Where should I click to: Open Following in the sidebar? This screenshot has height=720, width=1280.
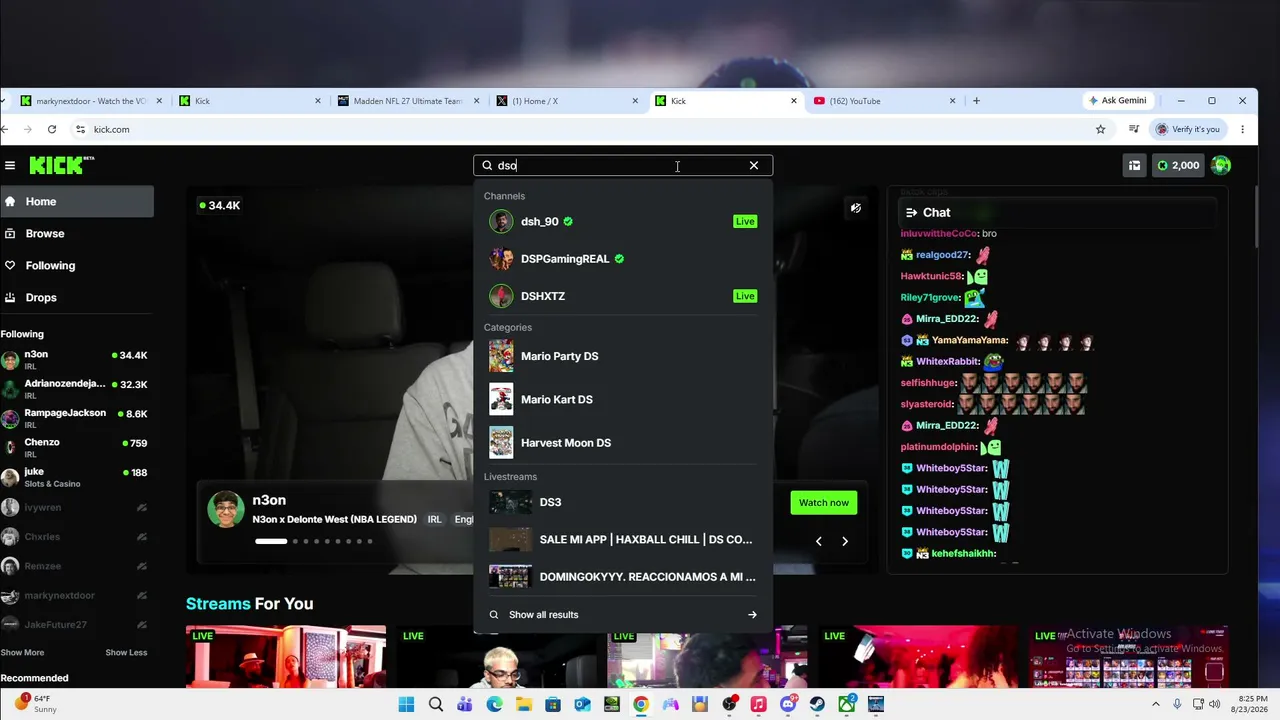[x=77, y=265]
